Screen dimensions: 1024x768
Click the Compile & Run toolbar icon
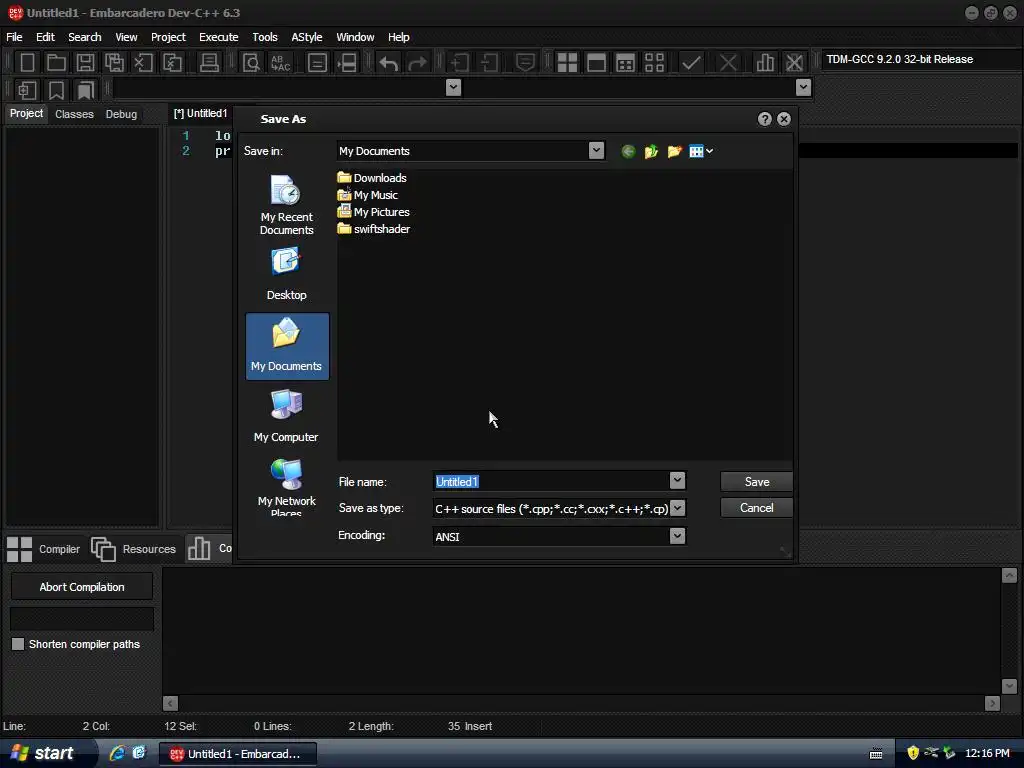[625, 63]
